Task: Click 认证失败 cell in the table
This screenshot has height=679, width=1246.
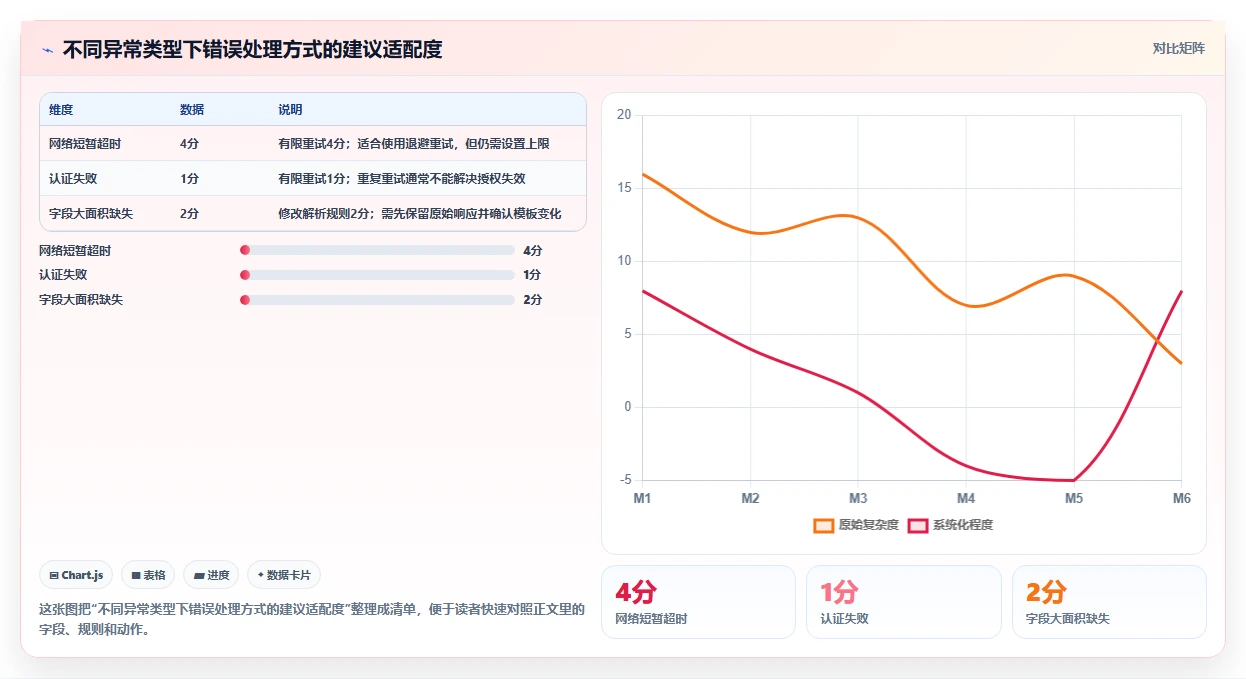Action: pos(73,179)
